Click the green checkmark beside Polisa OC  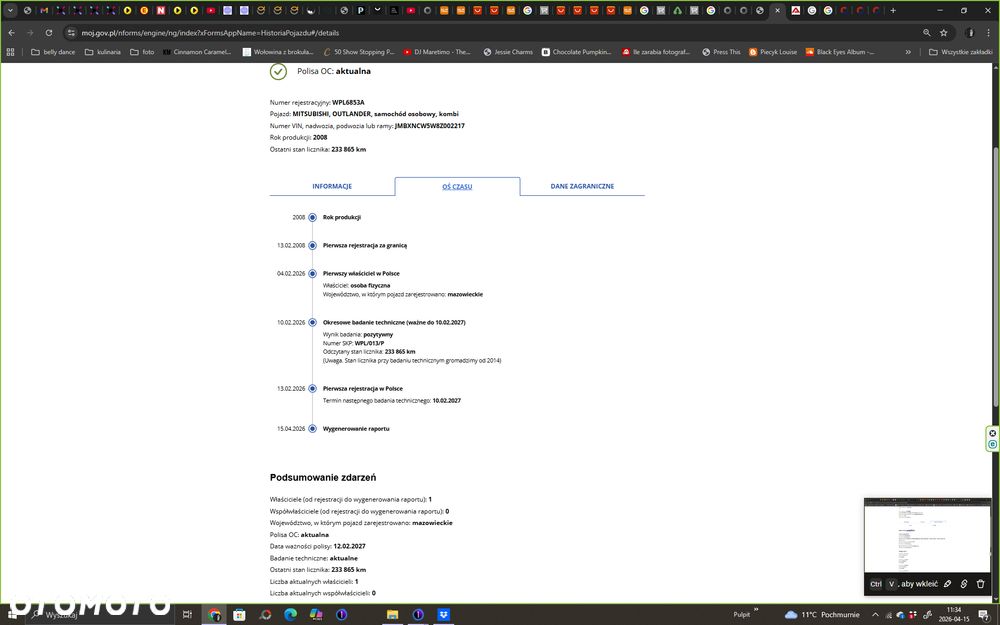tap(278, 71)
